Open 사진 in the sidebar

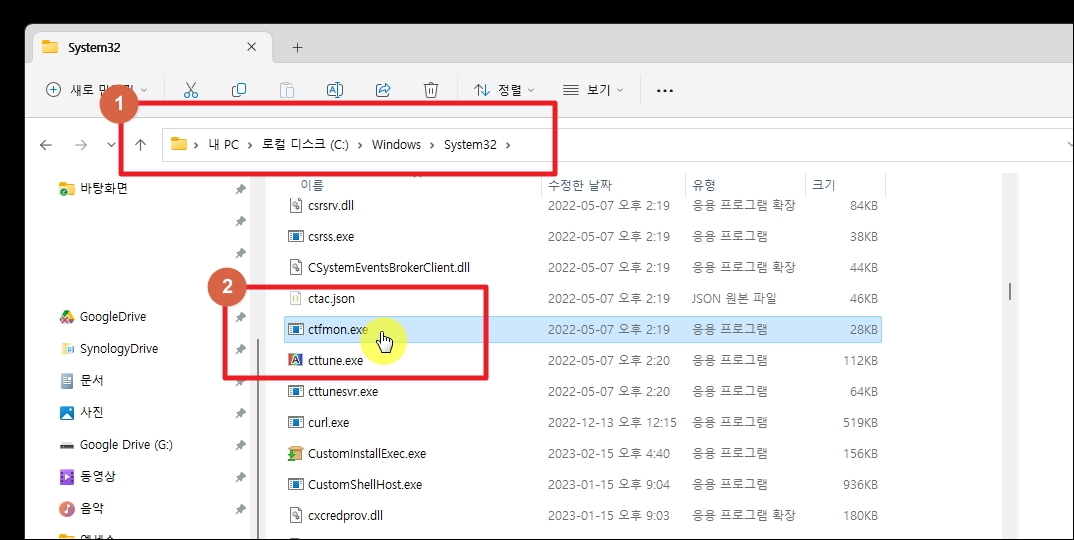pos(82,413)
